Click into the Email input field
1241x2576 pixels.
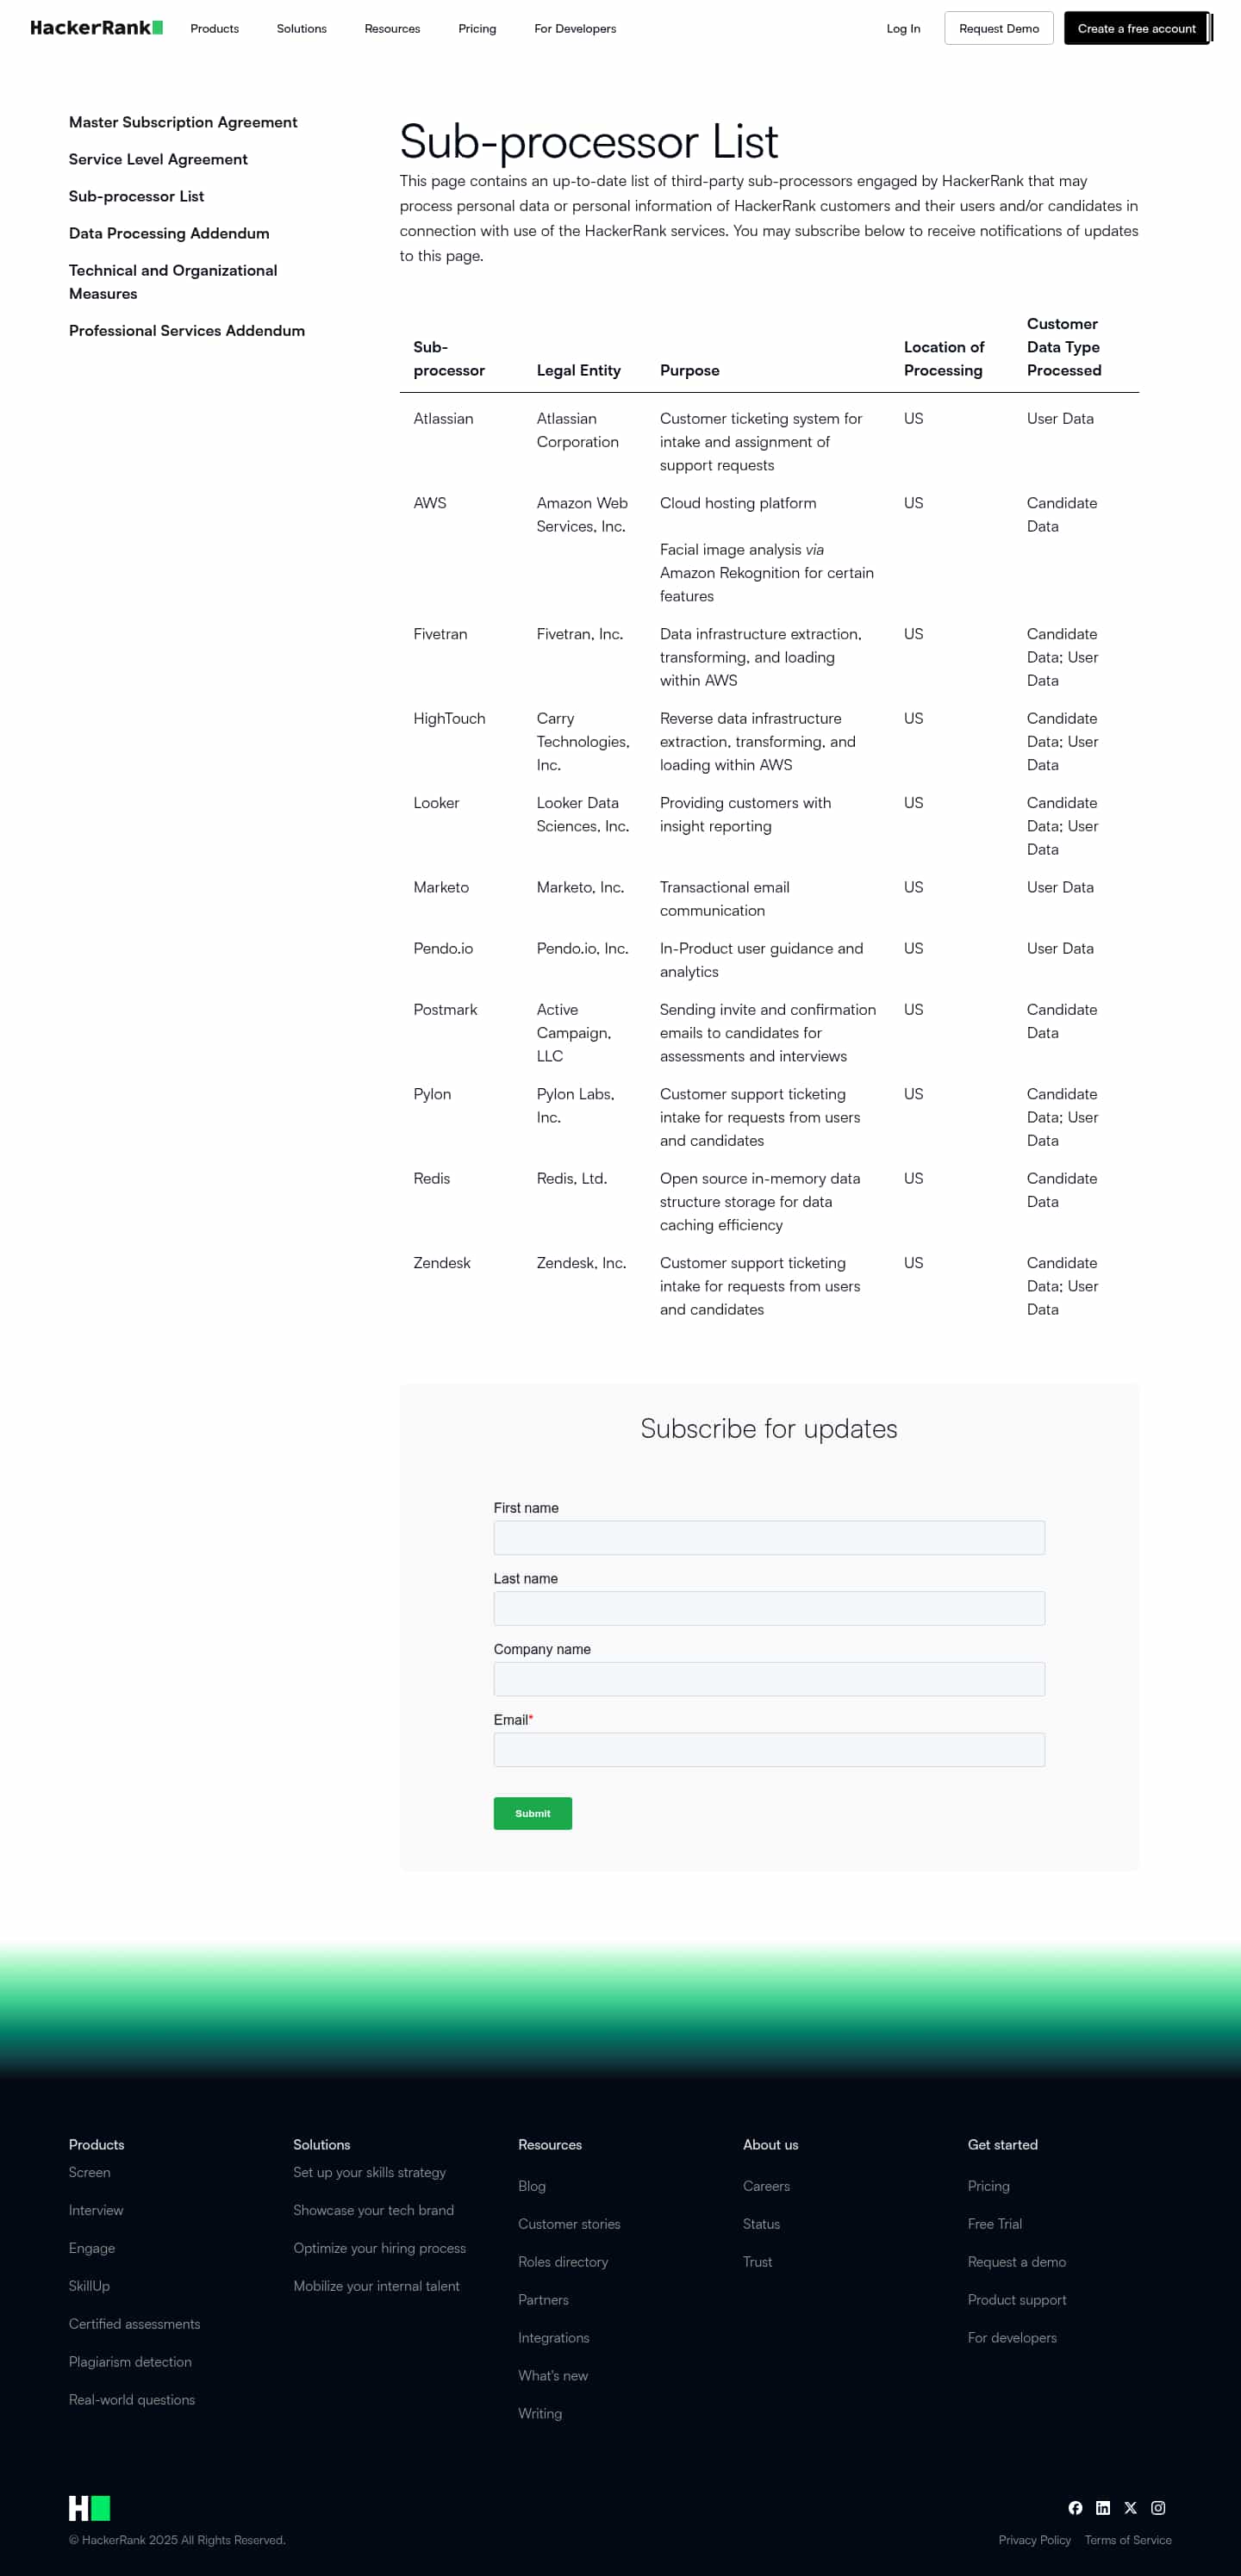click(x=768, y=1749)
